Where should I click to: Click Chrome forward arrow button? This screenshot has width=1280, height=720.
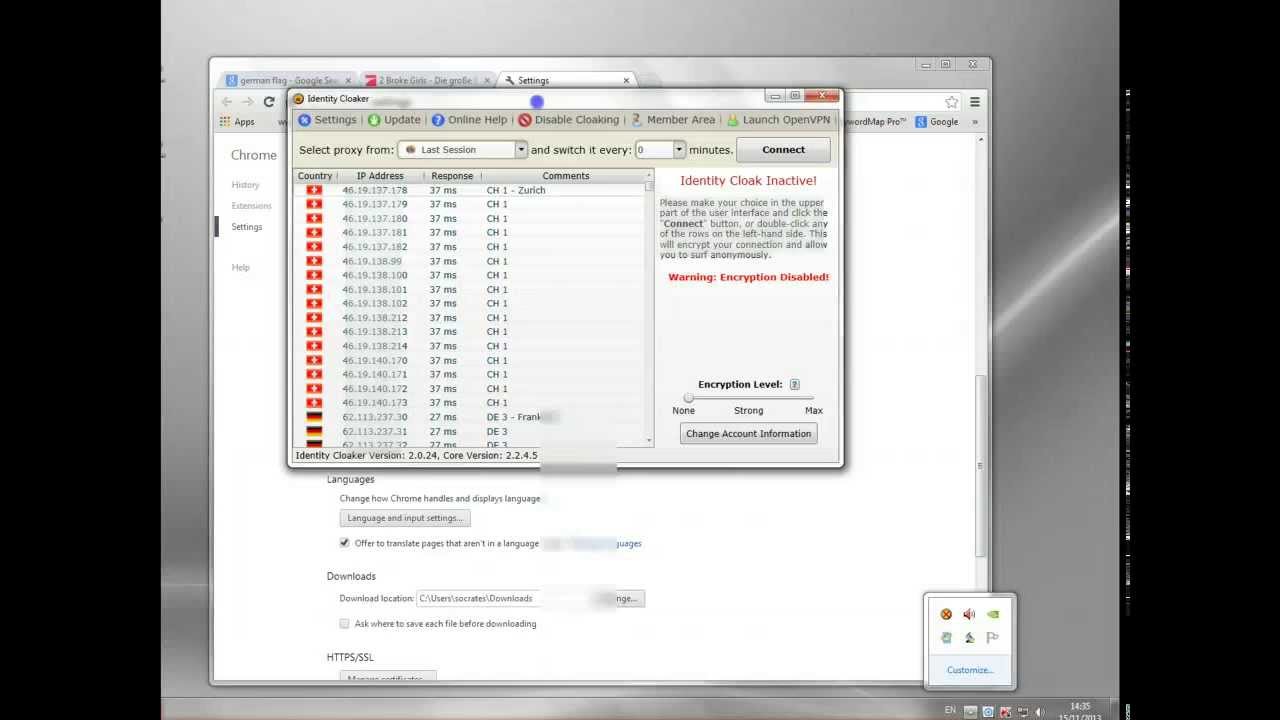coord(247,102)
